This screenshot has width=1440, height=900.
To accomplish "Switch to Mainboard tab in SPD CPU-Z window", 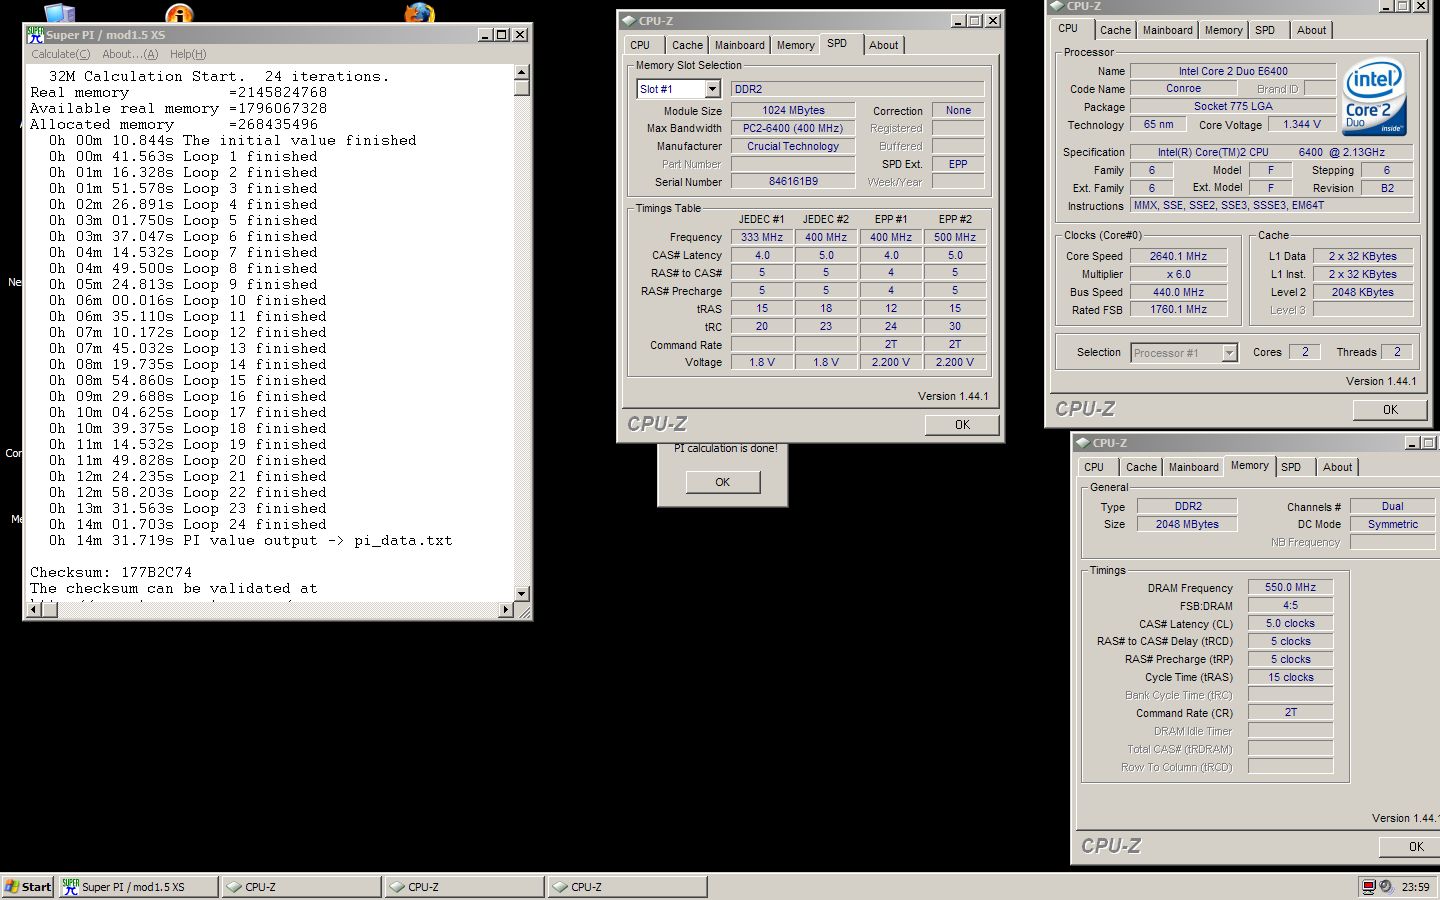I will (x=739, y=45).
